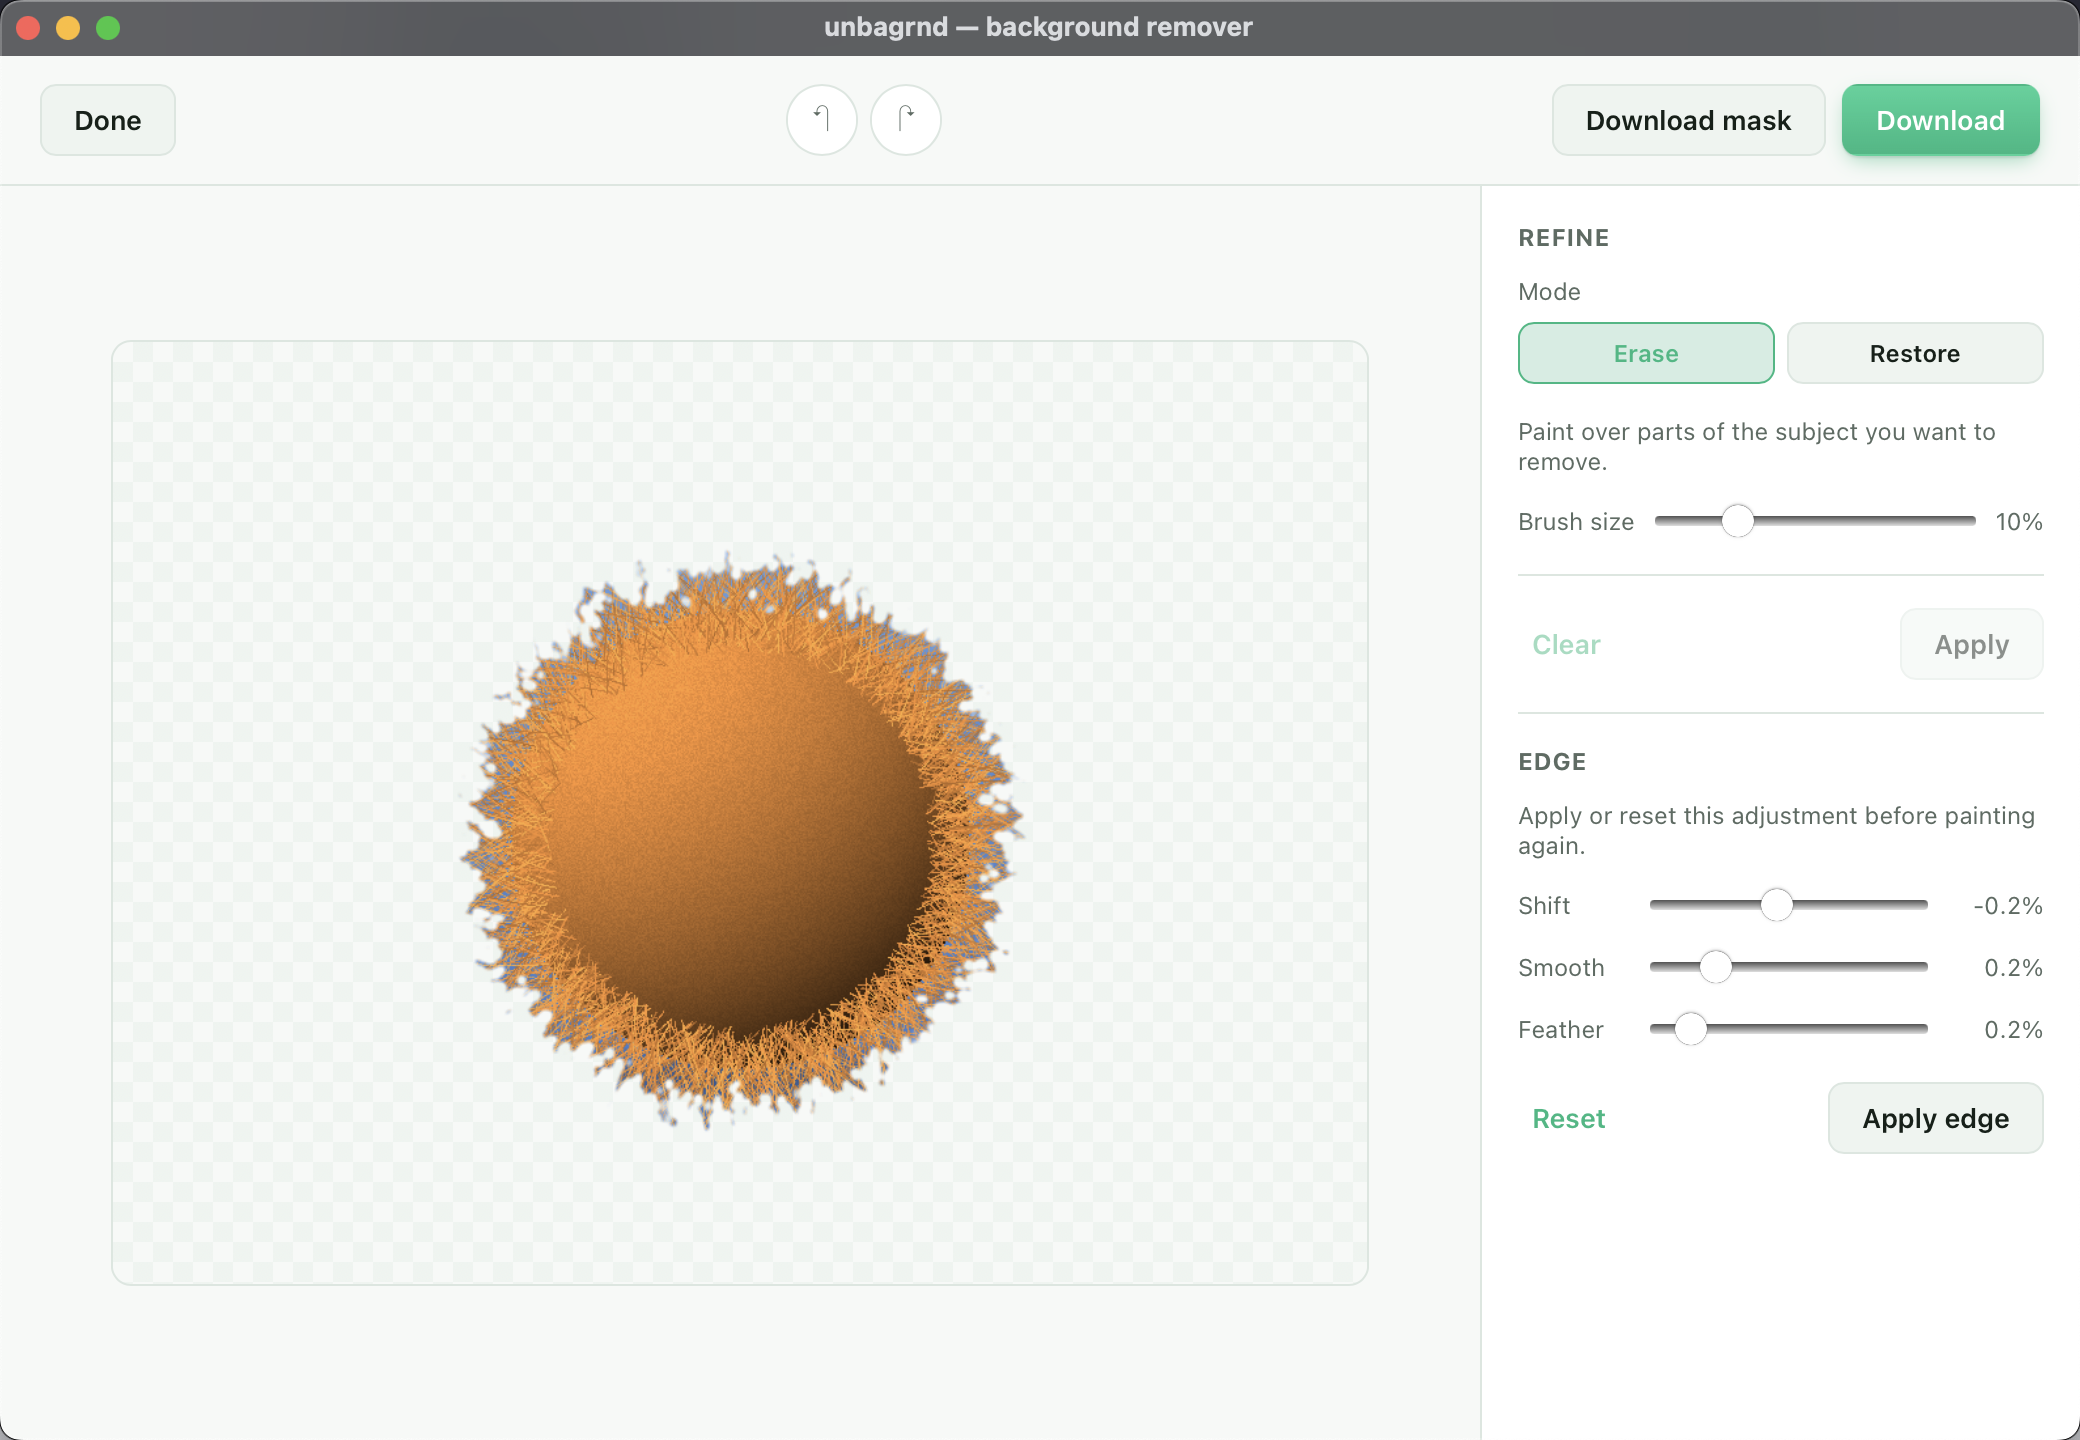Click the -0.2% Shift value
Image resolution: width=2080 pixels, height=1440 pixels.
click(2007, 906)
